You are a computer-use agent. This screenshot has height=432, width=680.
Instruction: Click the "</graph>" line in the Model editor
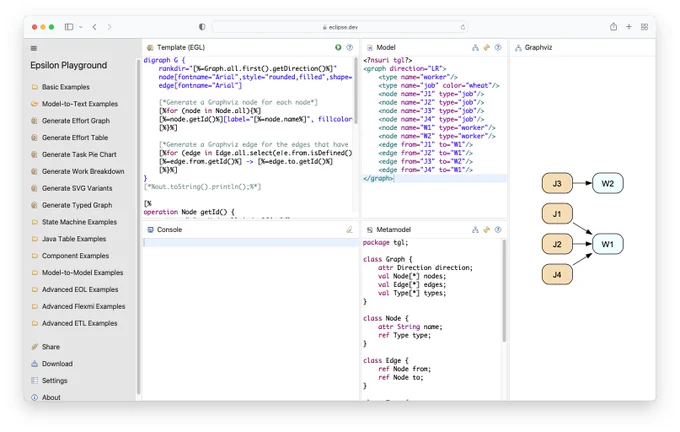pyautogui.click(x=378, y=179)
